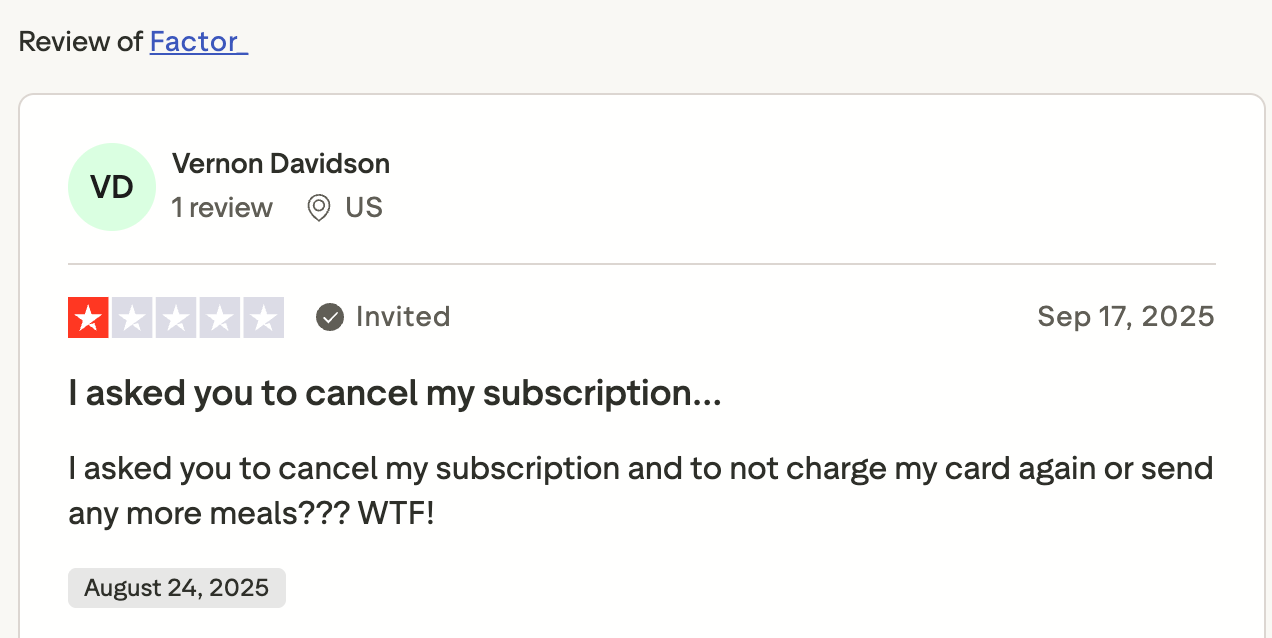The width and height of the screenshot is (1272, 638).
Task: Click the Sep 17, 2025 review date
Action: pyautogui.click(x=1126, y=317)
